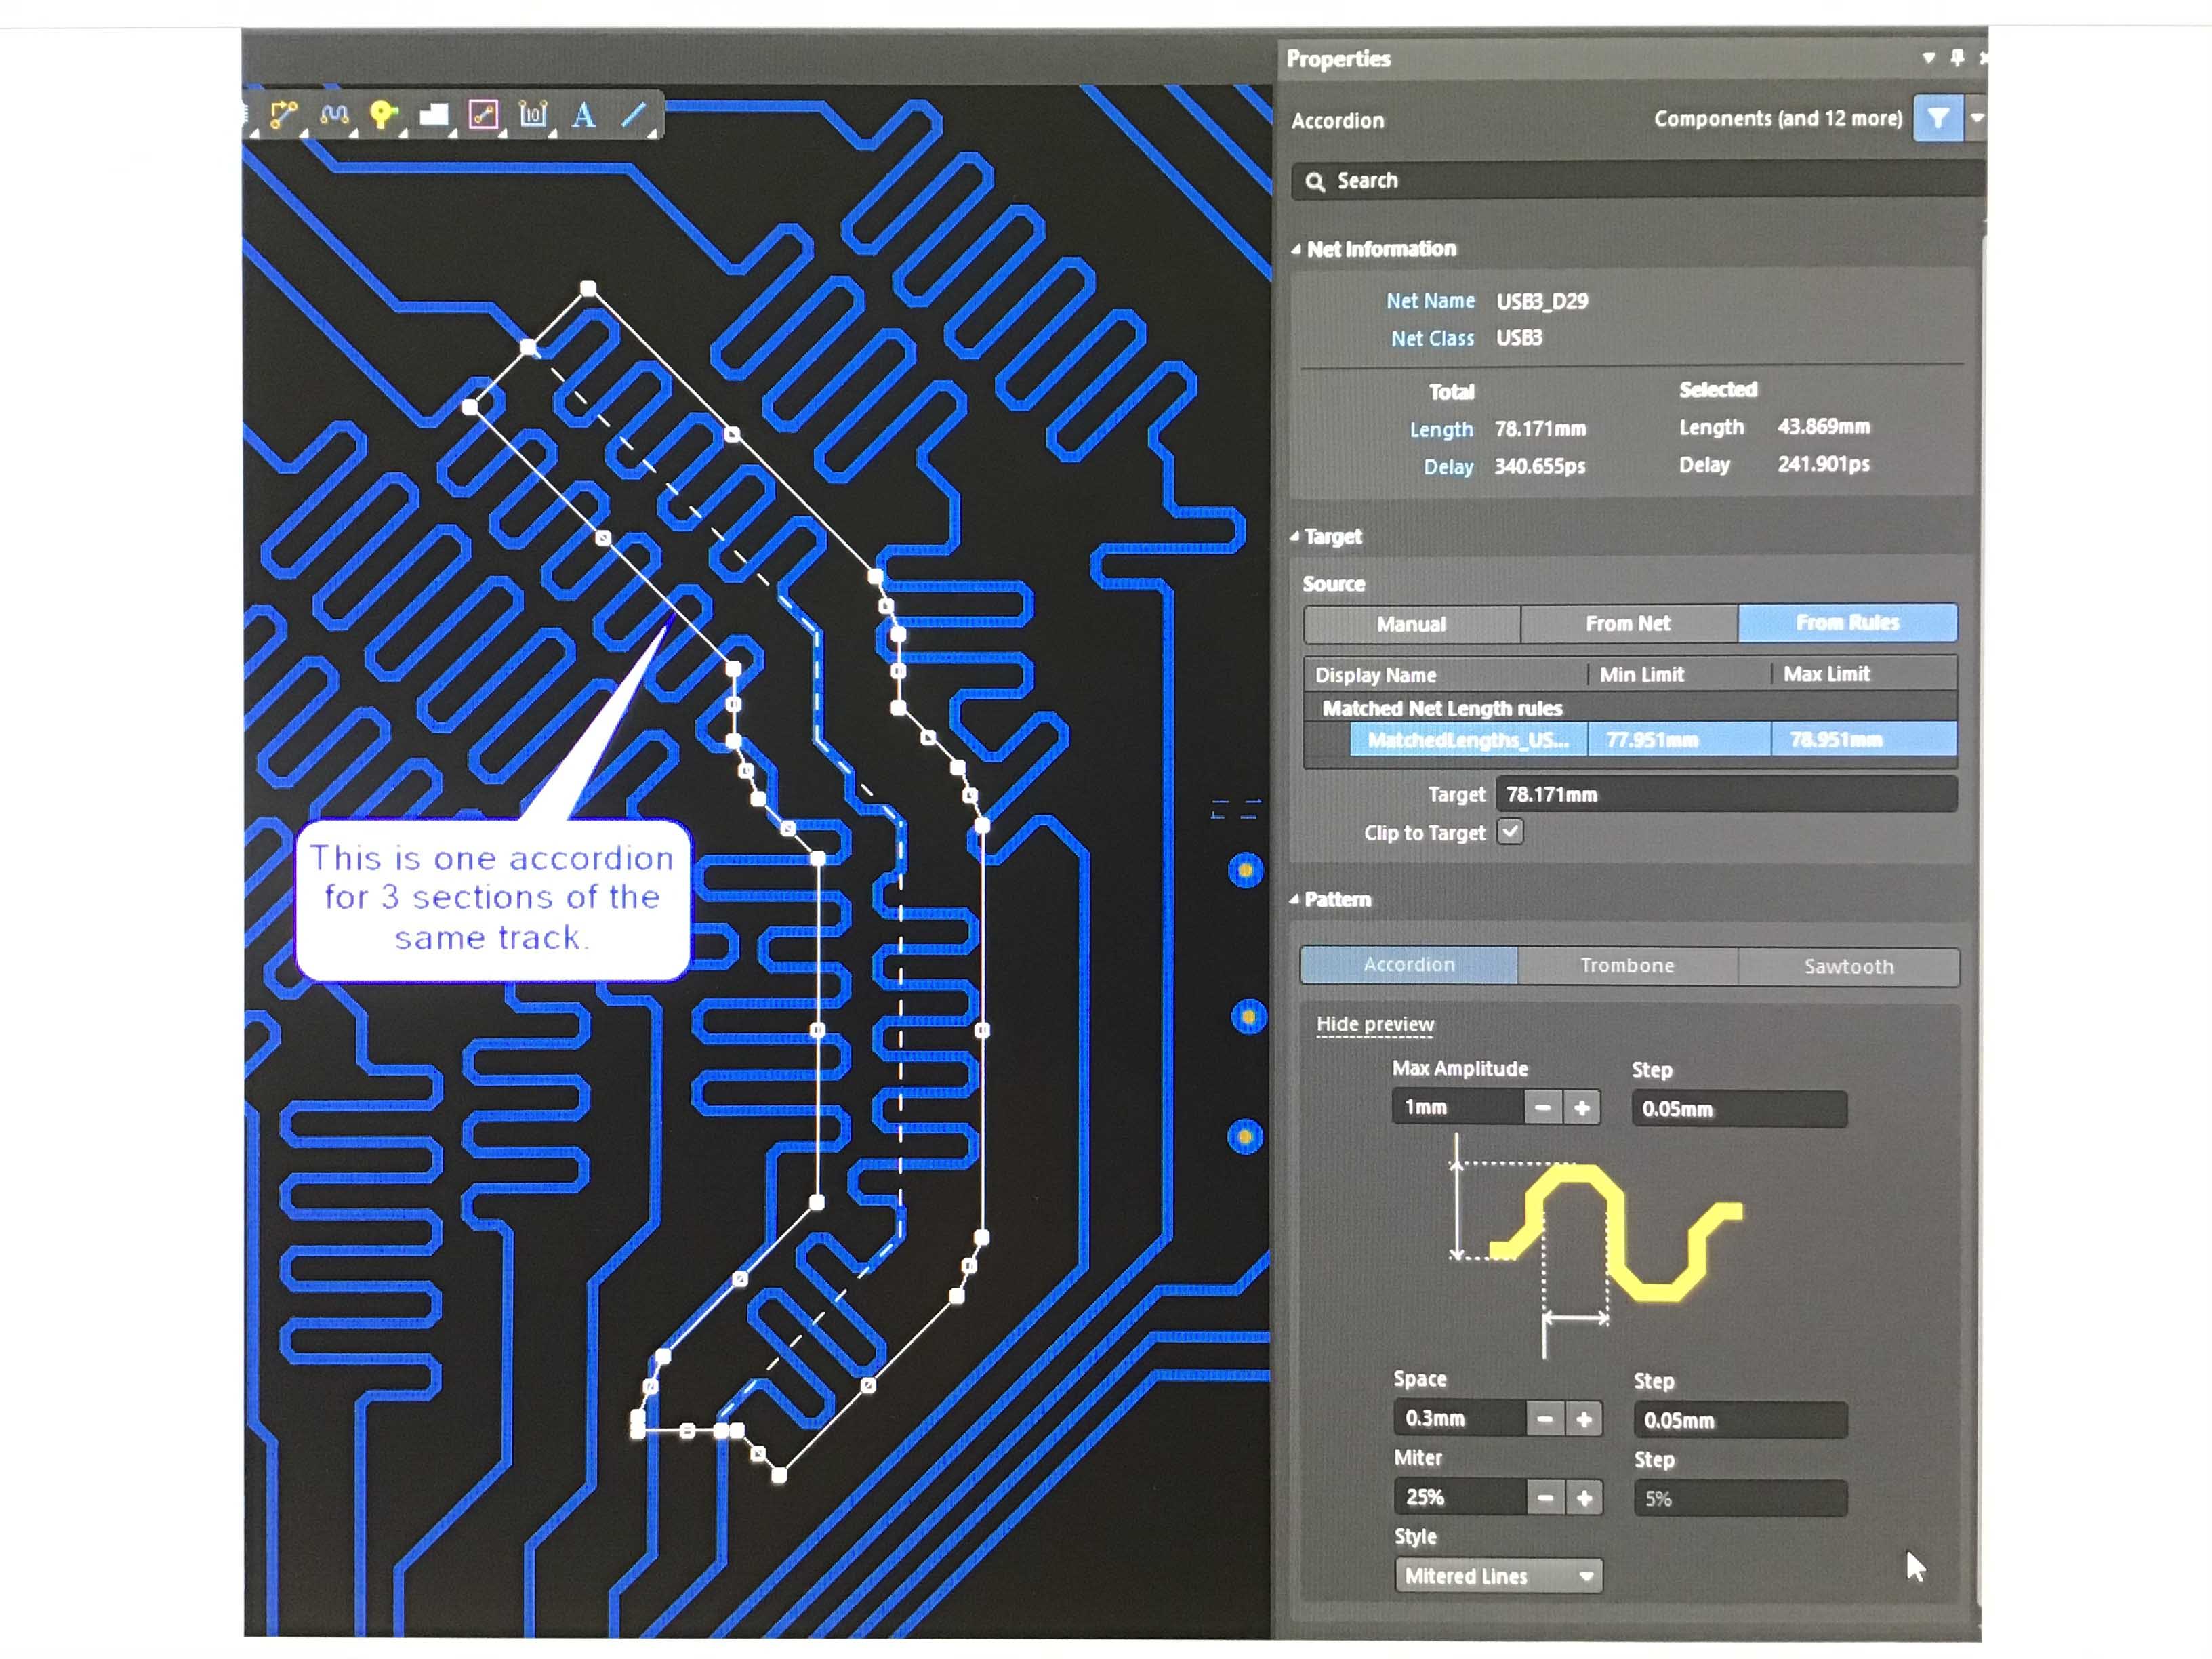This screenshot has width=2212, height=1659.
Task: Select the place via tool icon
Action: 383,115
